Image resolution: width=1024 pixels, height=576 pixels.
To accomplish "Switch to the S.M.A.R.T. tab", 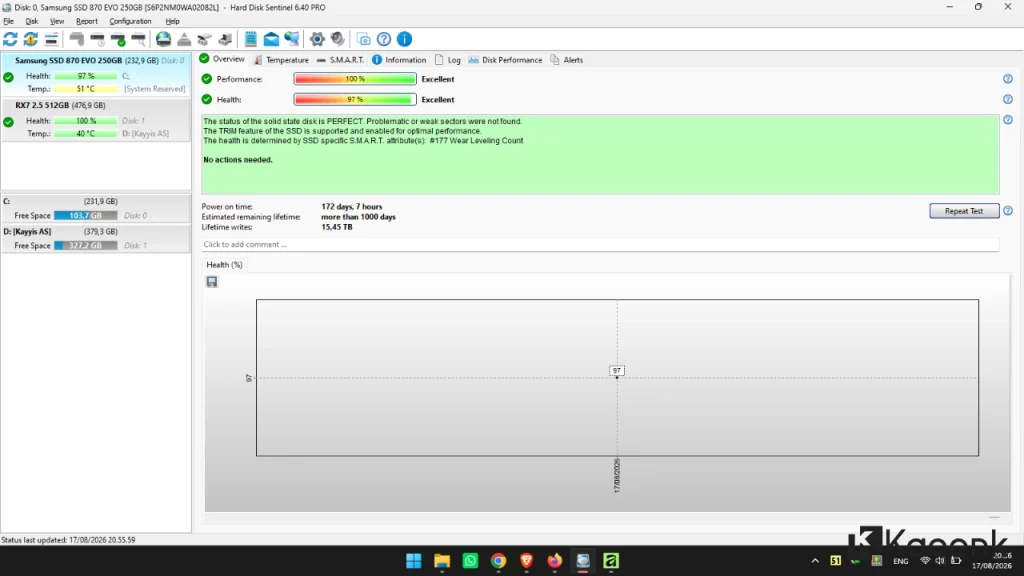I will [340, 60].
